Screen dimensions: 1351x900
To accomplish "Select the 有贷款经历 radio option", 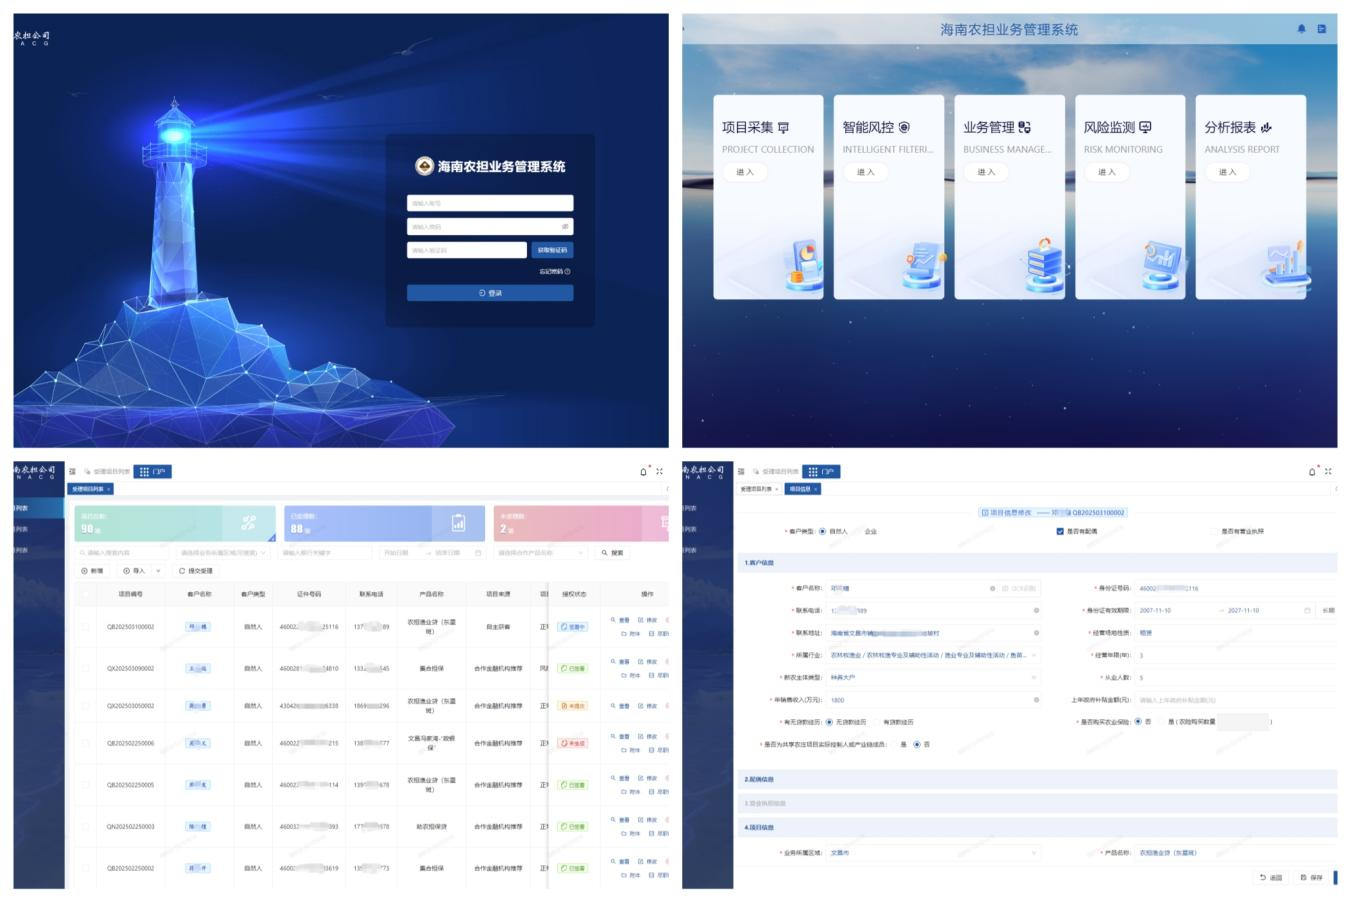I will pyautogui.click(x=877, y=722).
